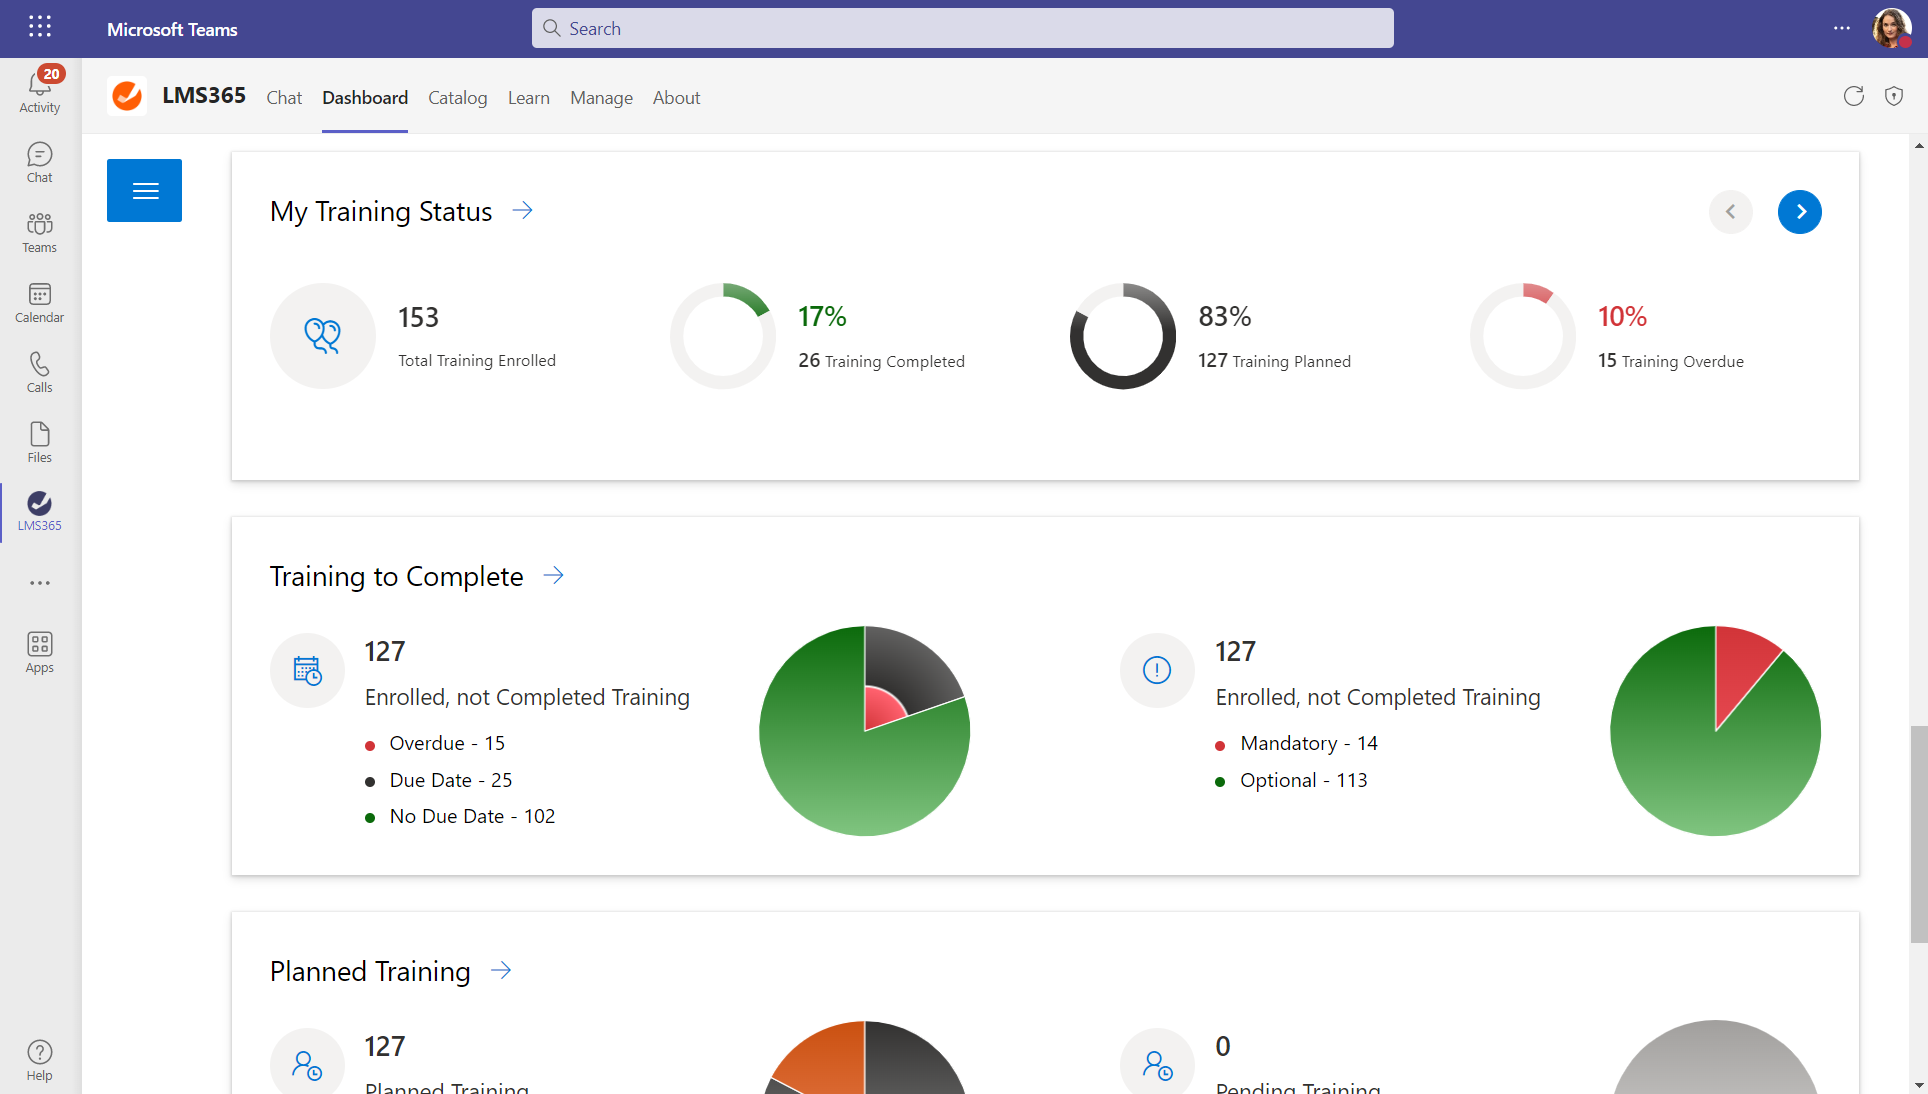Open the Files section
This screenshot has width=1928, height=1094.
point(40,442)
